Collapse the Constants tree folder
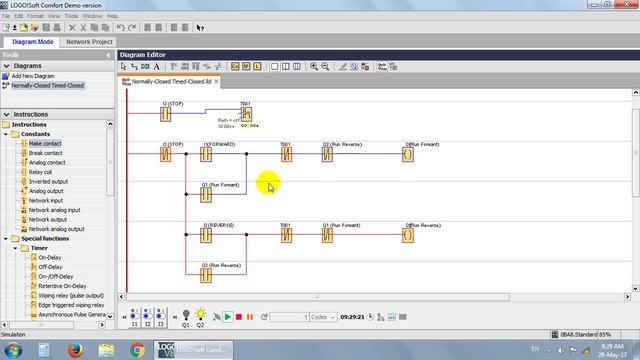Viewport: 640px width, 360px height. coord(6,134)
